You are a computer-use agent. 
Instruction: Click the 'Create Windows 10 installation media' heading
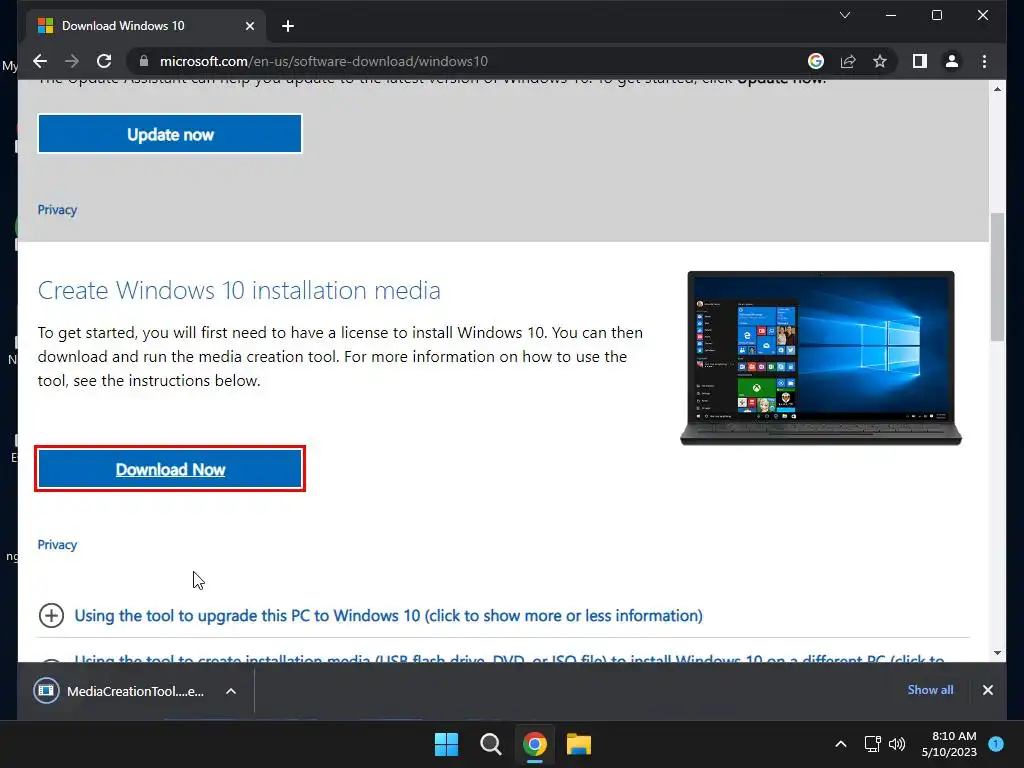pyautogui.click(x=239, y=290)
